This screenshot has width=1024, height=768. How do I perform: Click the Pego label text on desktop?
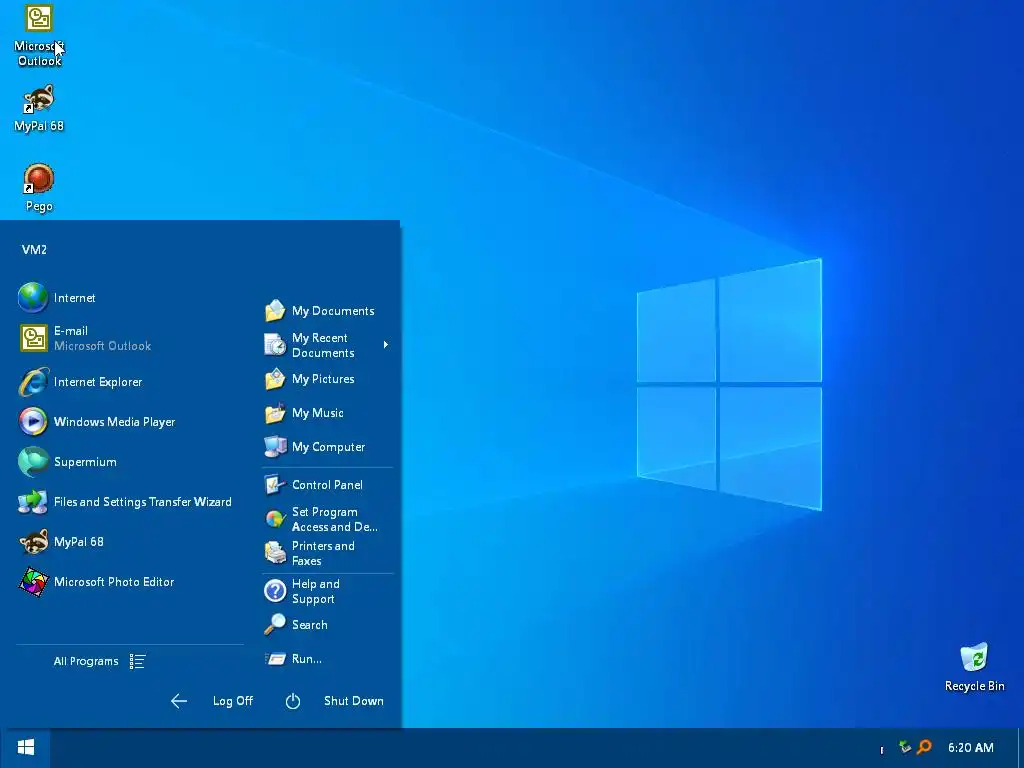39,206
